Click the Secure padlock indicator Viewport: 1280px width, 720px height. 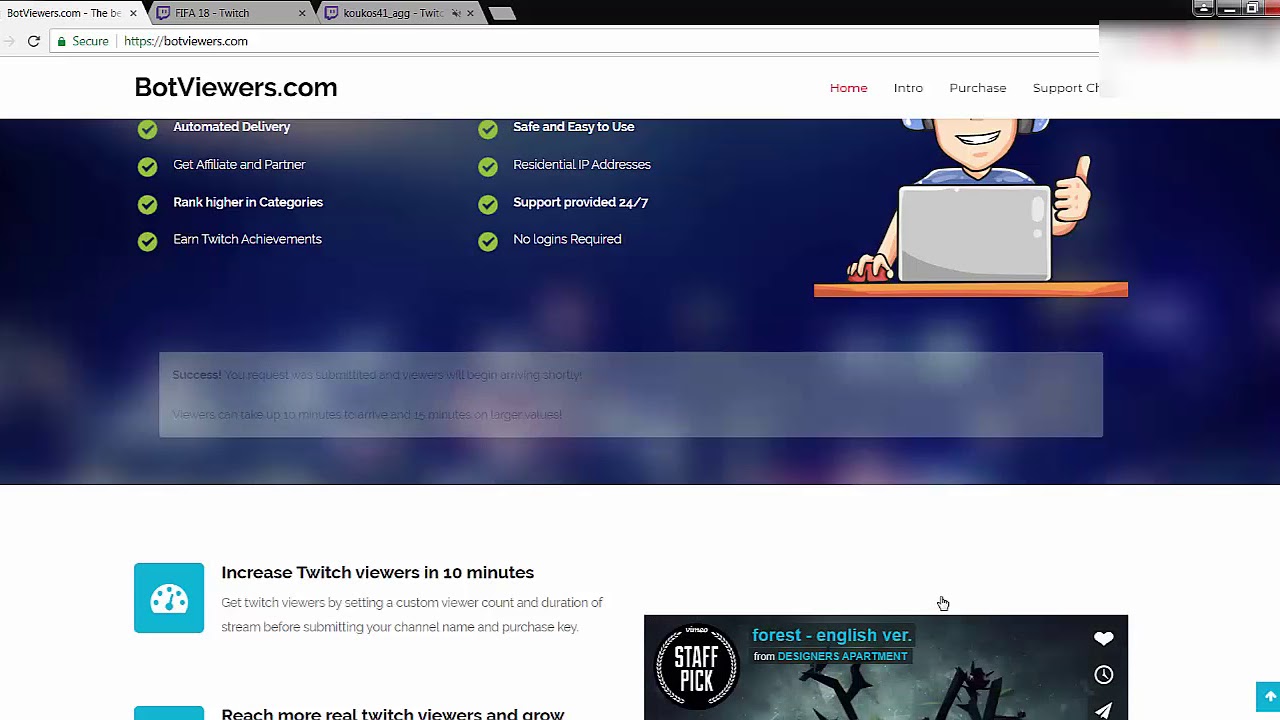pyautogui.click(x=83, y=41)
